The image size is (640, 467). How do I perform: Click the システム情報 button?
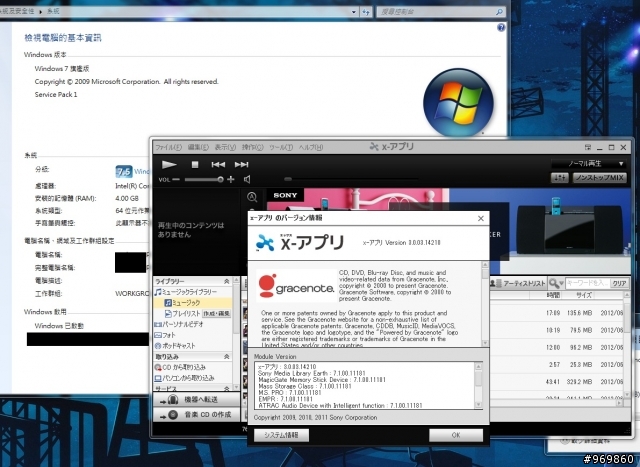coord(281,435)
